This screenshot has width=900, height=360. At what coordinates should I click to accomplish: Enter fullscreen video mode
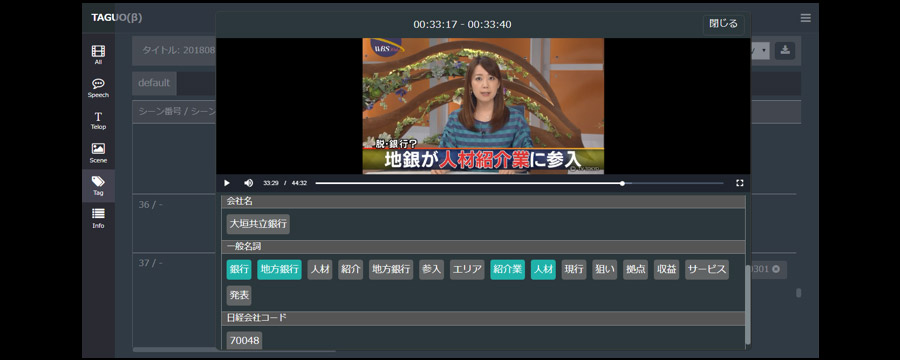click(739, 183)
